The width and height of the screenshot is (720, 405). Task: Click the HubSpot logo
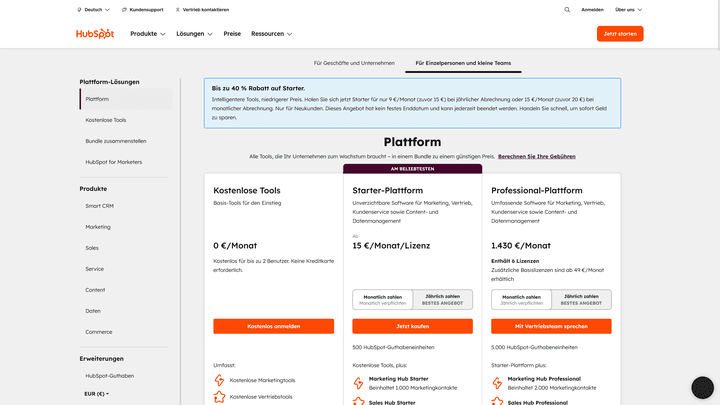tap(95, 34)
